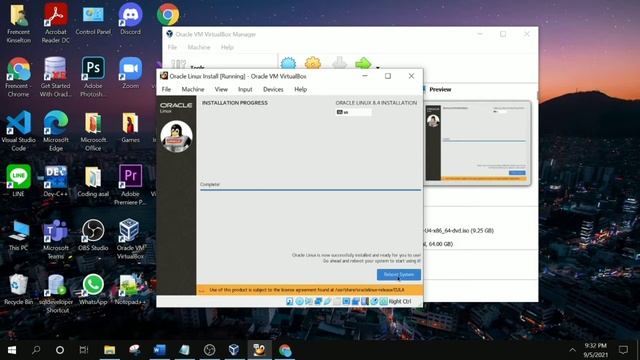Click the installation progress bar labeled Complete
Screen dimensions: 640x360
click(x=310, y=190)
